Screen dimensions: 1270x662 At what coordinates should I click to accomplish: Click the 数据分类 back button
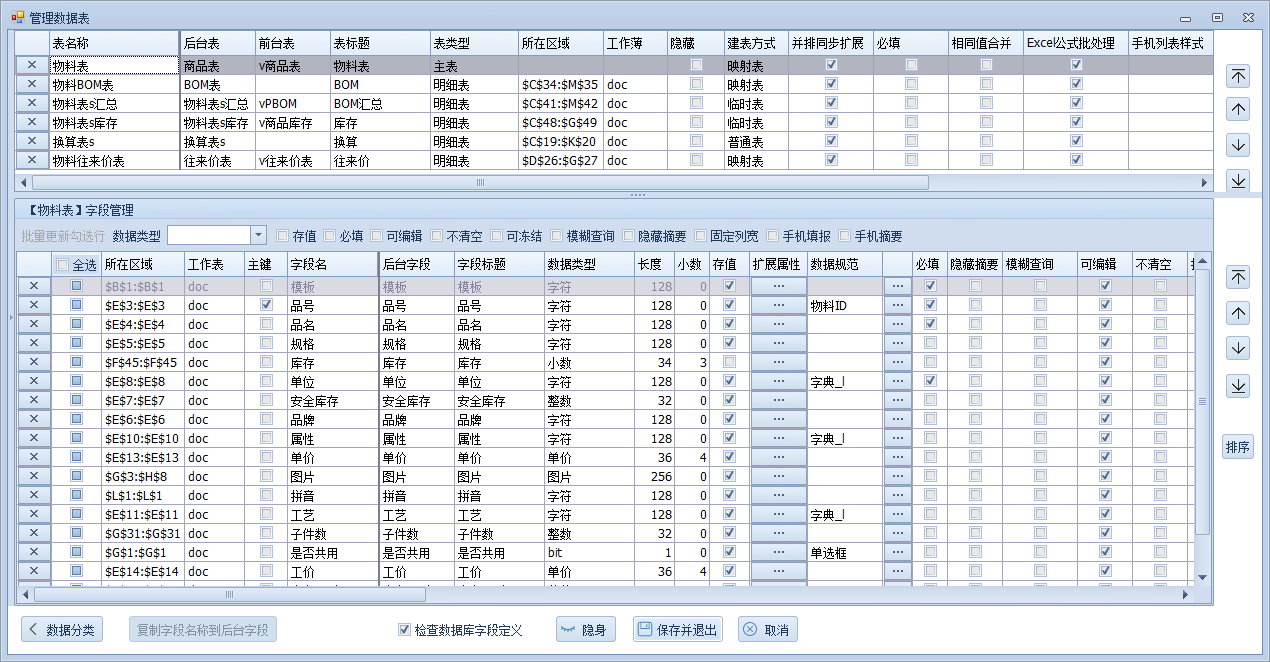coord(62,630)
